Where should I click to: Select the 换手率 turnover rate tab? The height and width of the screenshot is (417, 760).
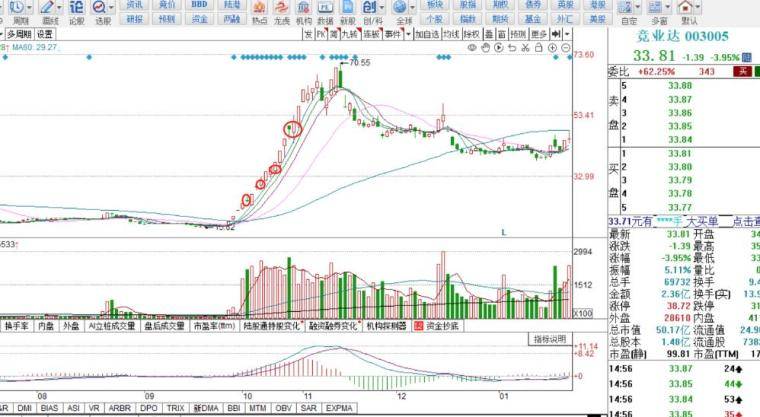(16, 326)
